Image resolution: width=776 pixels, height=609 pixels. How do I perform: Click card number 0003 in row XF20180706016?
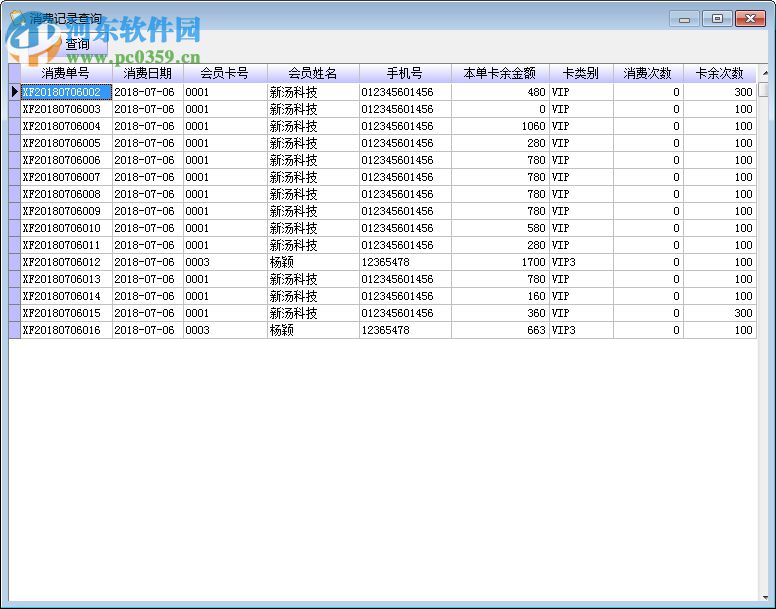(225, 330)
